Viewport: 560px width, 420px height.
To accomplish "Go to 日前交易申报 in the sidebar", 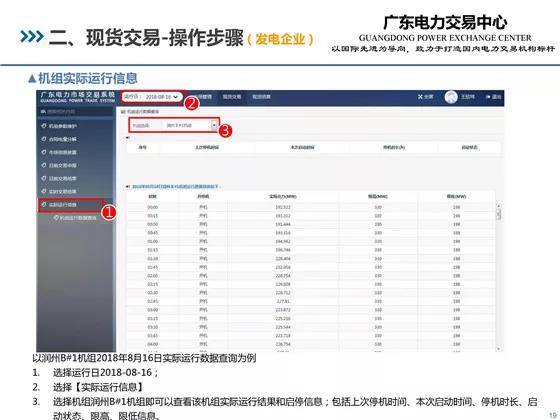I will point(62,165).
